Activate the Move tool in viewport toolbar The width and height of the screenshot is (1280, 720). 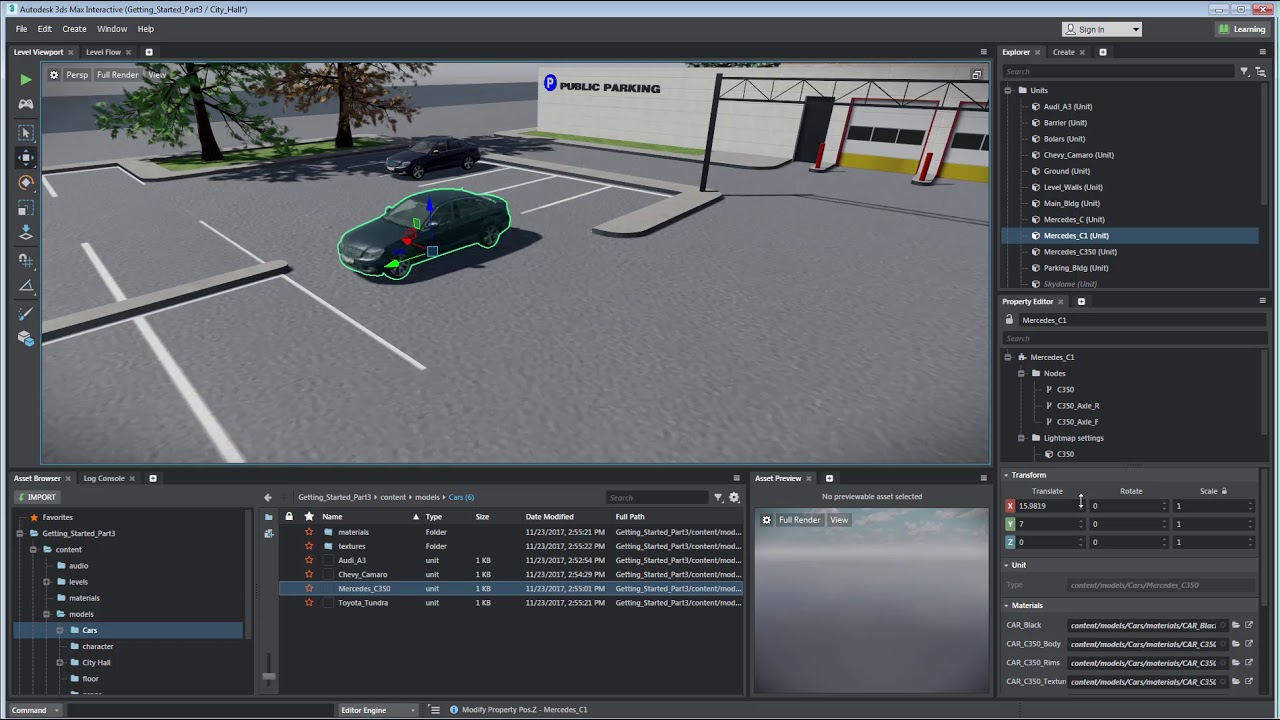click(x=26, y=157)
